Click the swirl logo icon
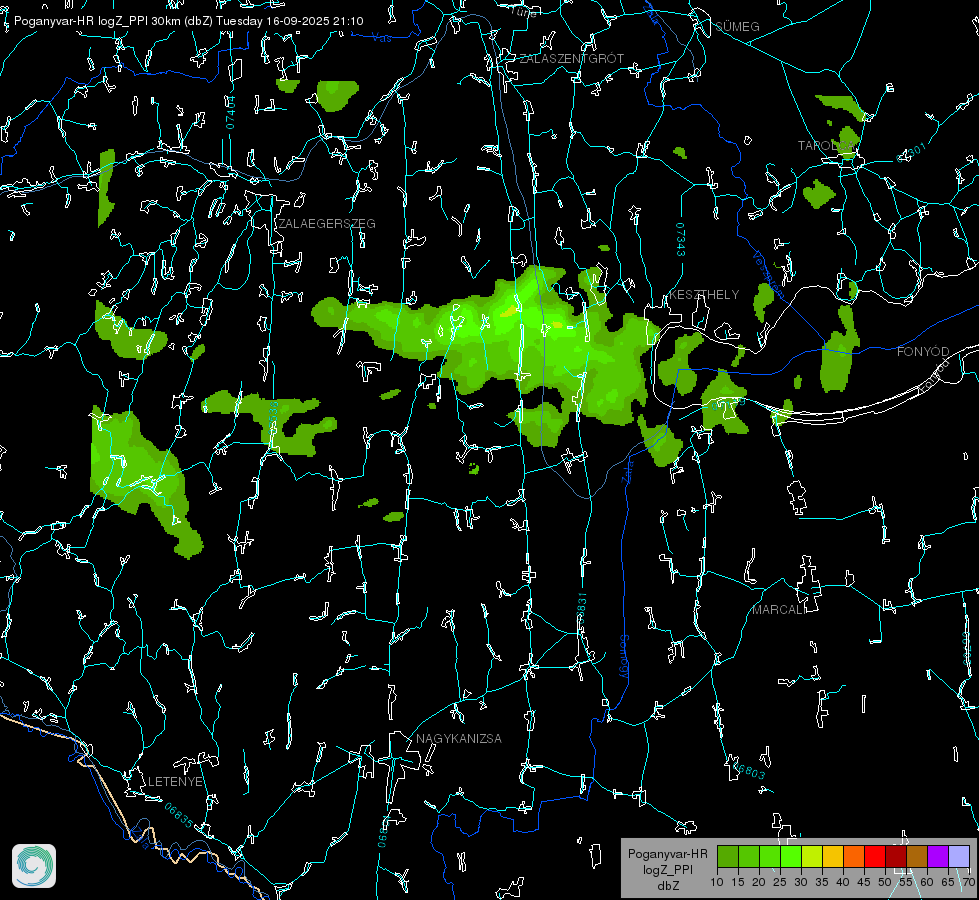 34,866
